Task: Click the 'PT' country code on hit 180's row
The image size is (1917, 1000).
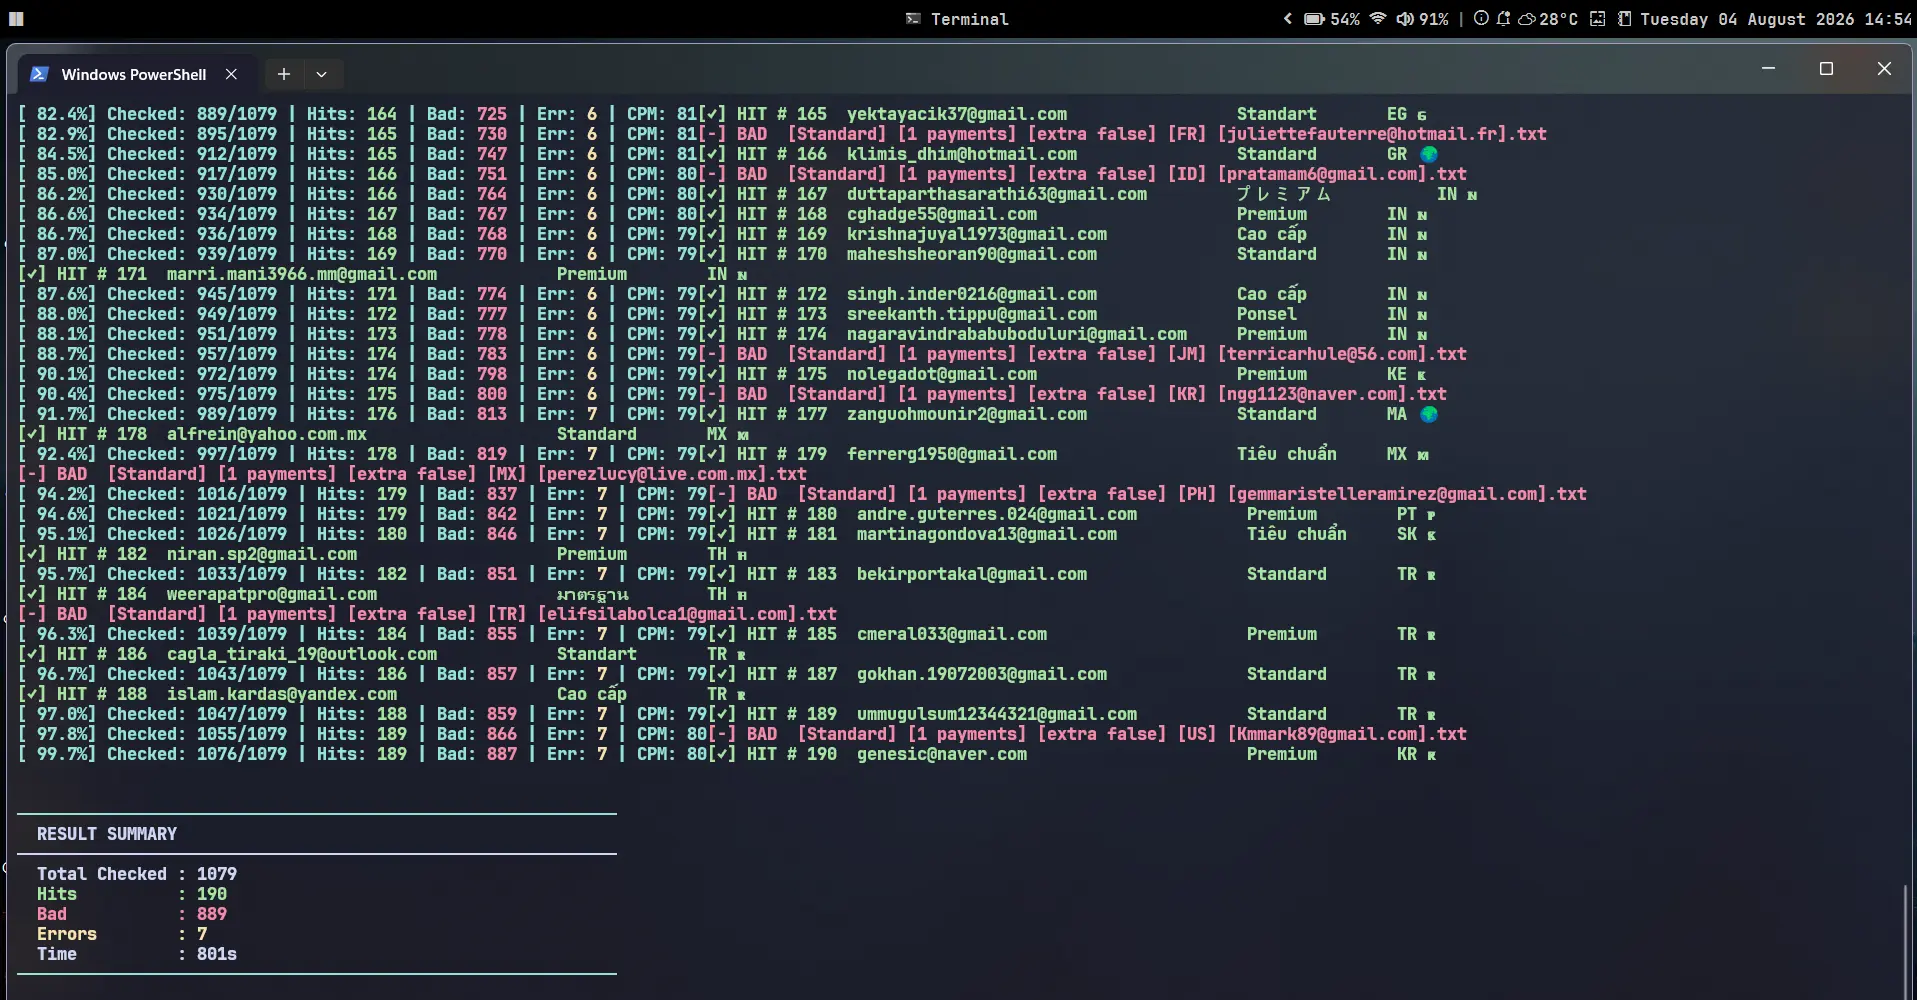Action: point(1407,514)
